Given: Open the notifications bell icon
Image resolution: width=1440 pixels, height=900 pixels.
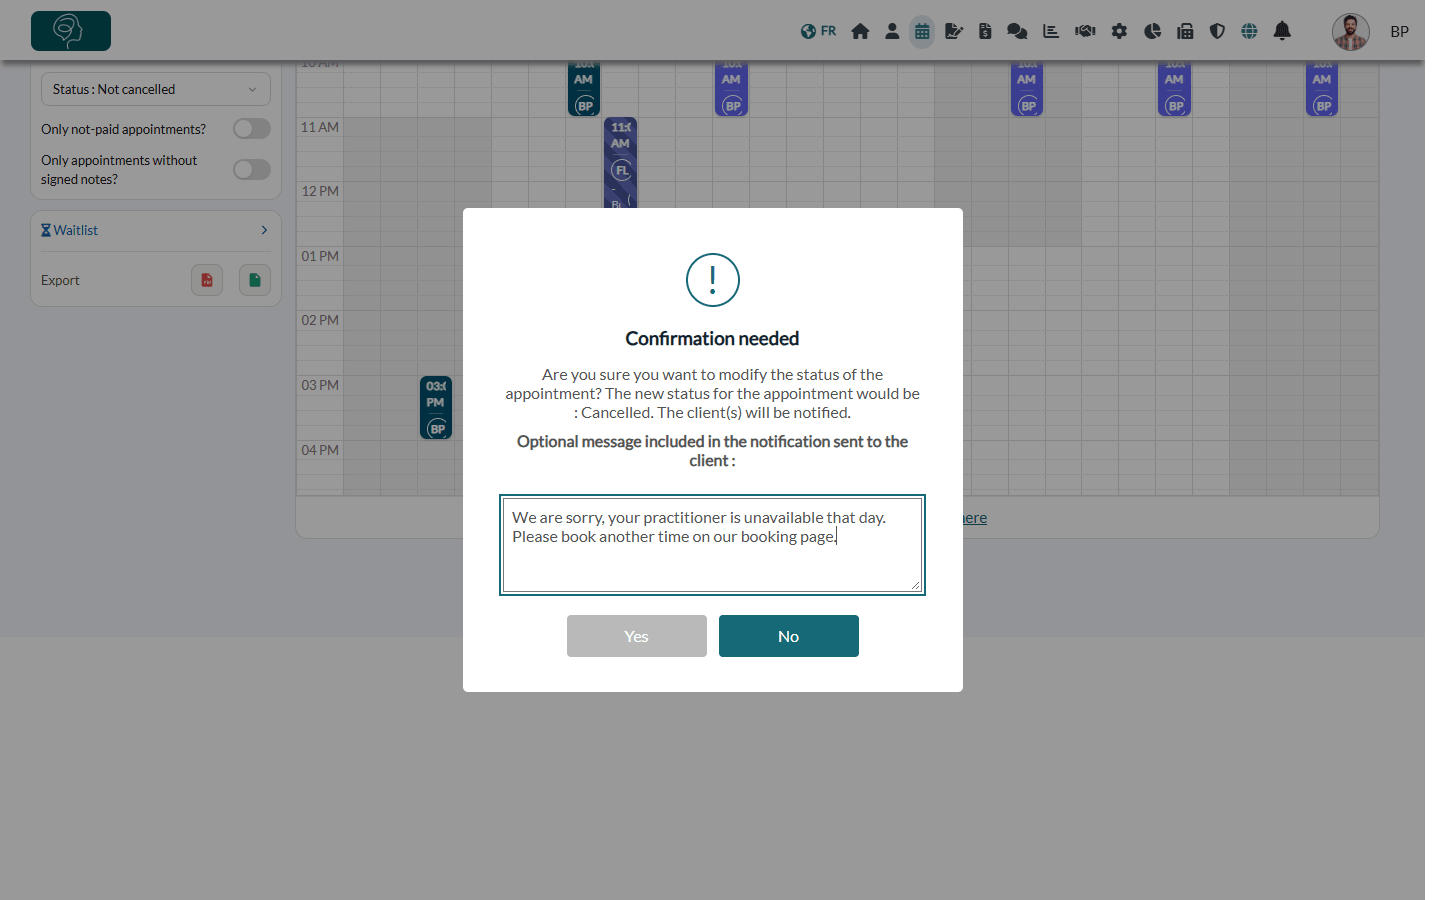Looking at the screenshot, I should coord(1282,31).
